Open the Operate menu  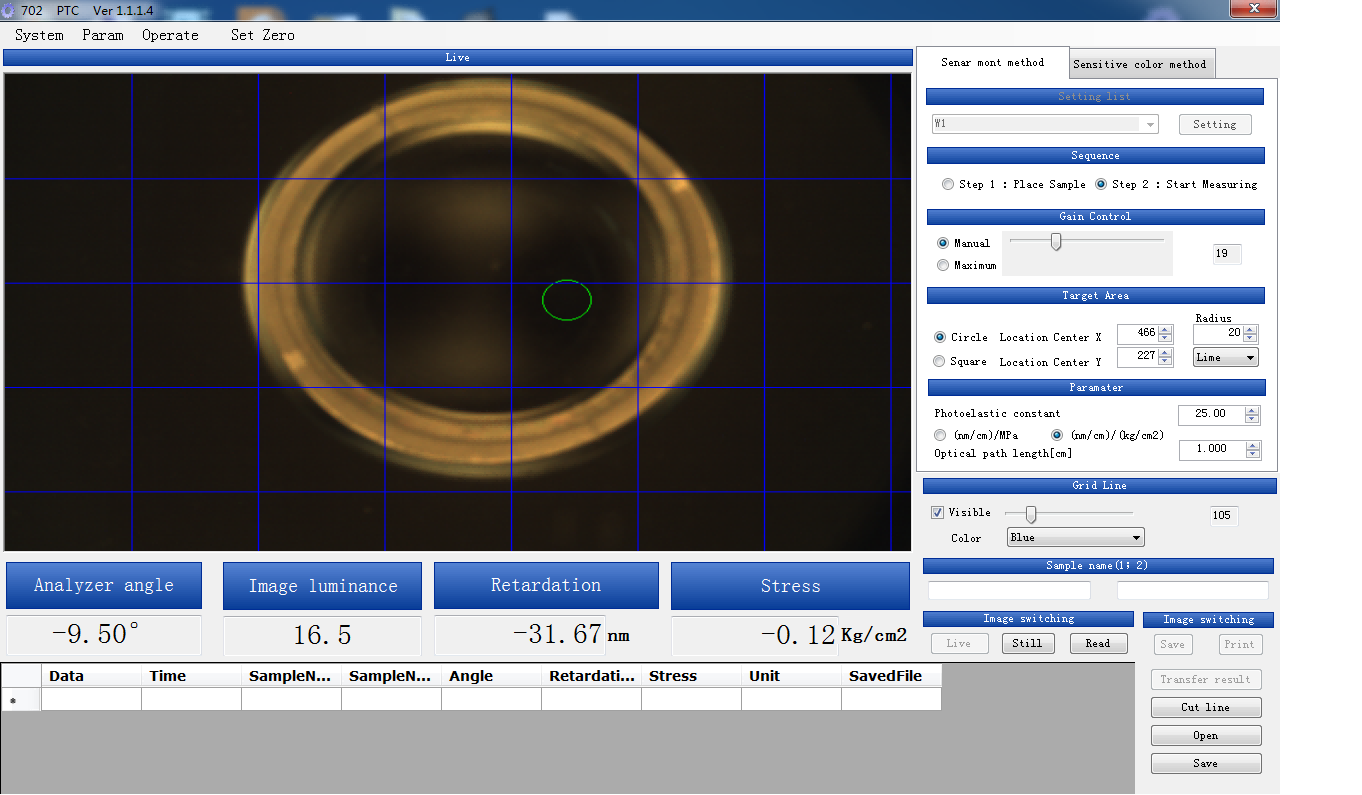tap(170, 35)
